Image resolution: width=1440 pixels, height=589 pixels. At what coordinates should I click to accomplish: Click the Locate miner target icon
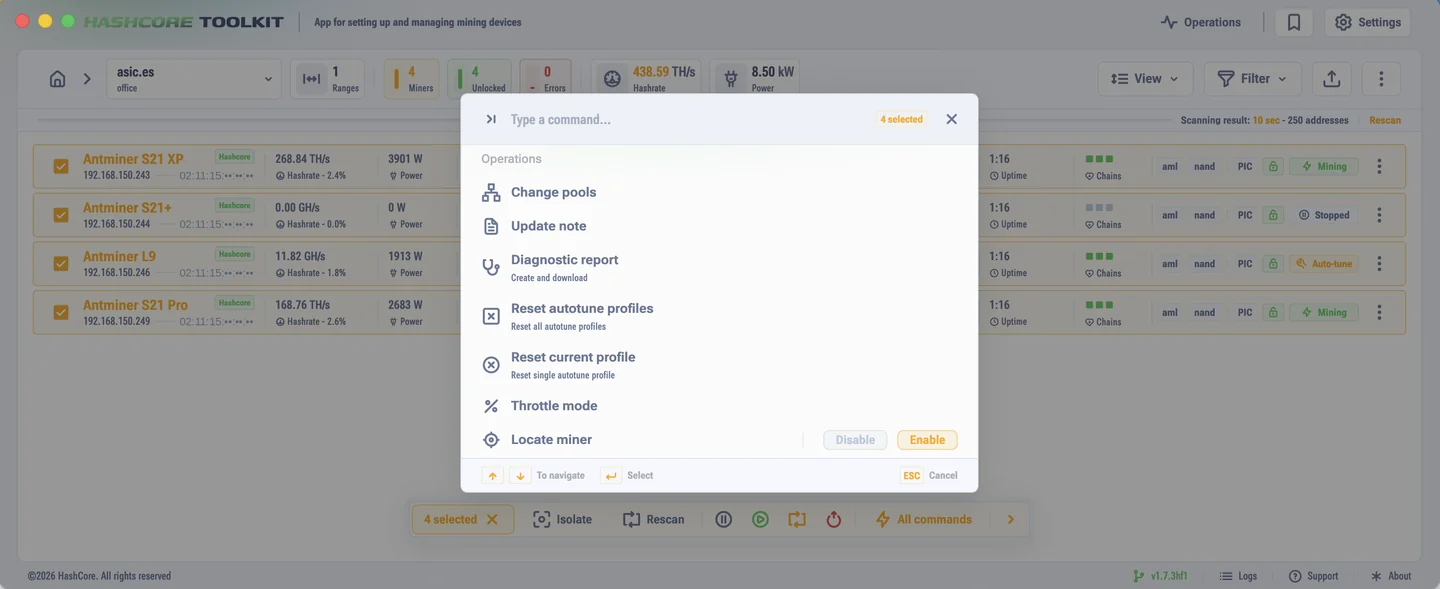(x=491, y=440)
